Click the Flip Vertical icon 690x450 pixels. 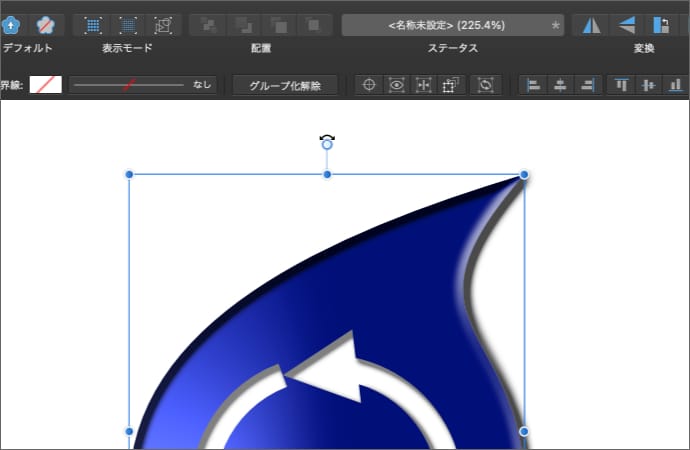(626, 25)
